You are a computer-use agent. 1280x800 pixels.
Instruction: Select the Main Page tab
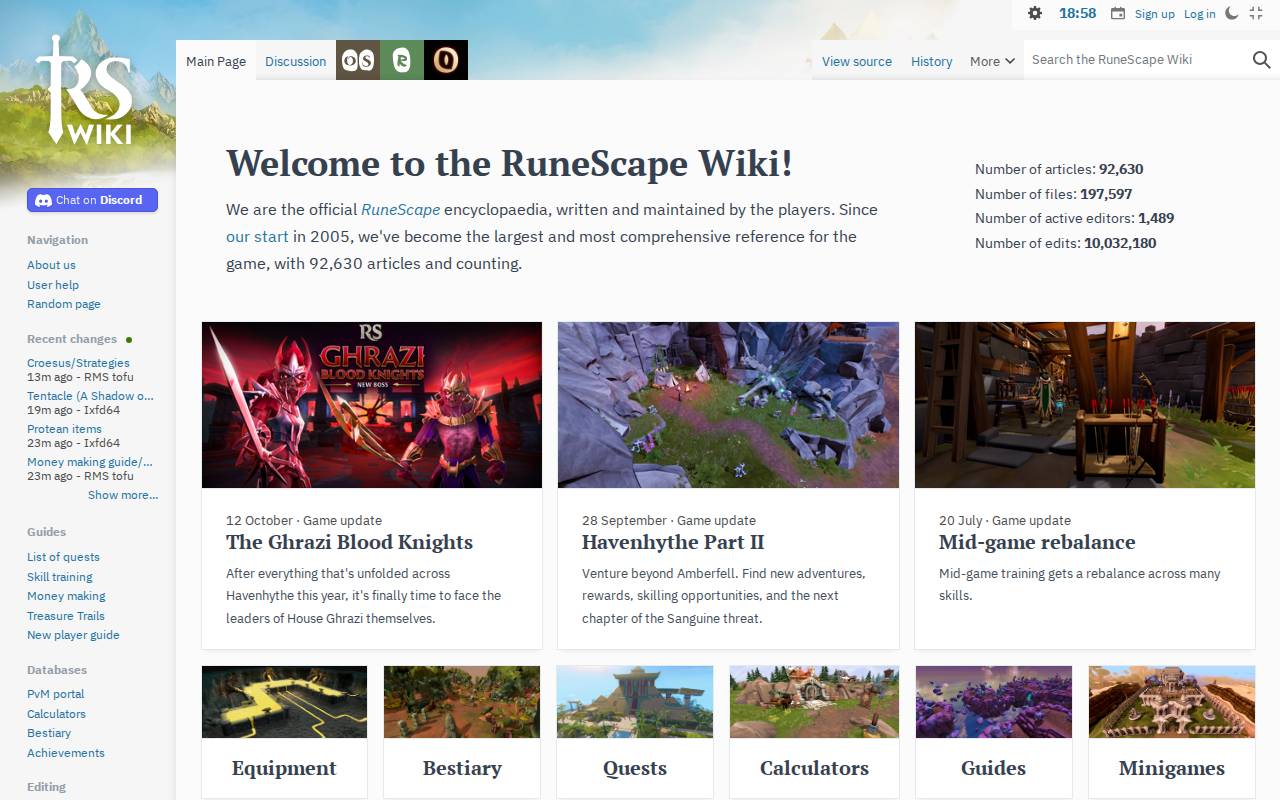click(216, 61)
